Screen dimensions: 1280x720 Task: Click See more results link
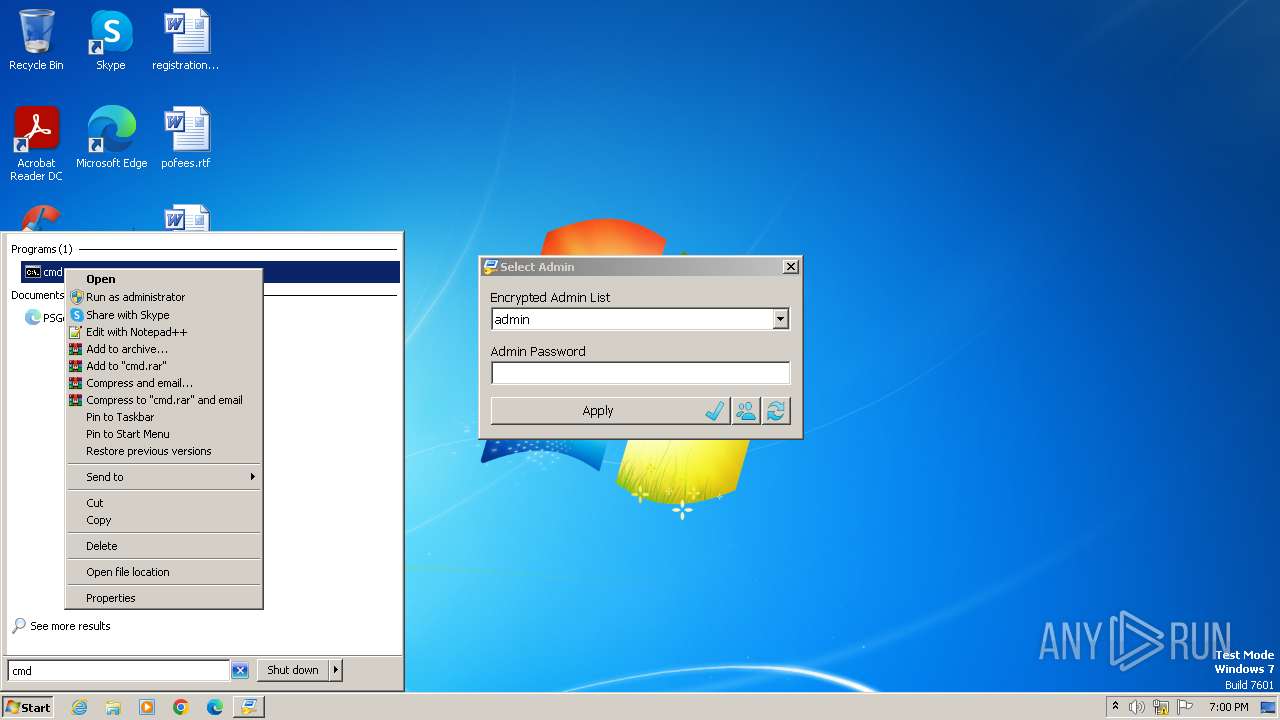(x=70, y=626)
